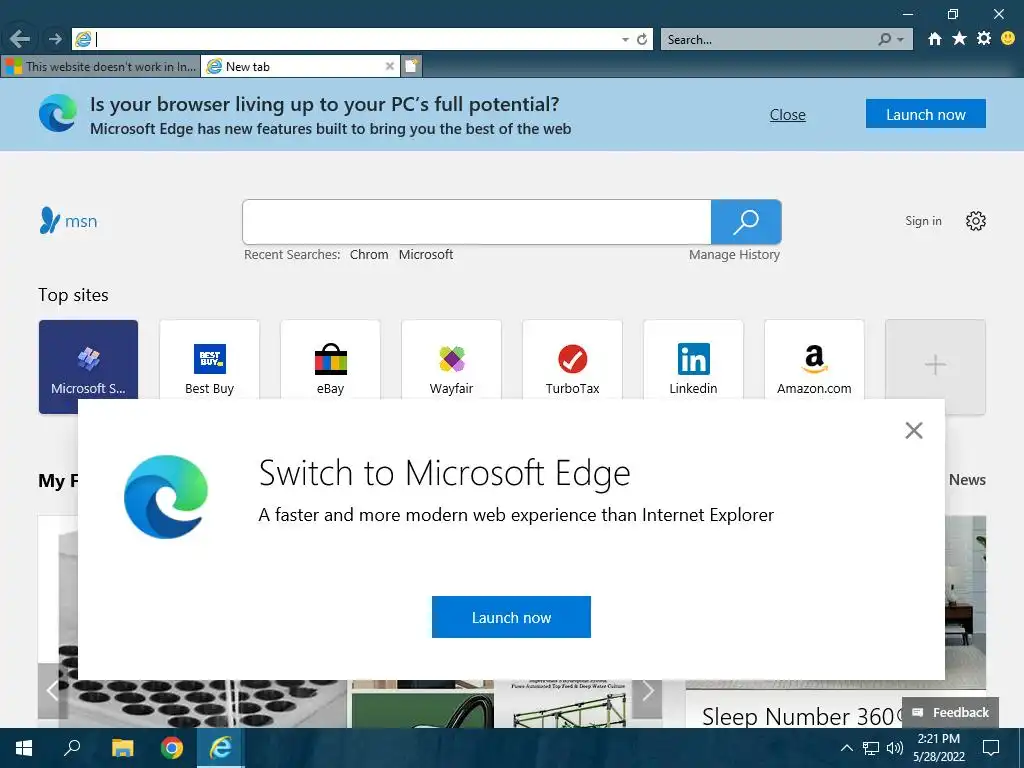Click the msn butterfly logo
The height and width of the screenshot is (768, 1024).
coord(69,221)
